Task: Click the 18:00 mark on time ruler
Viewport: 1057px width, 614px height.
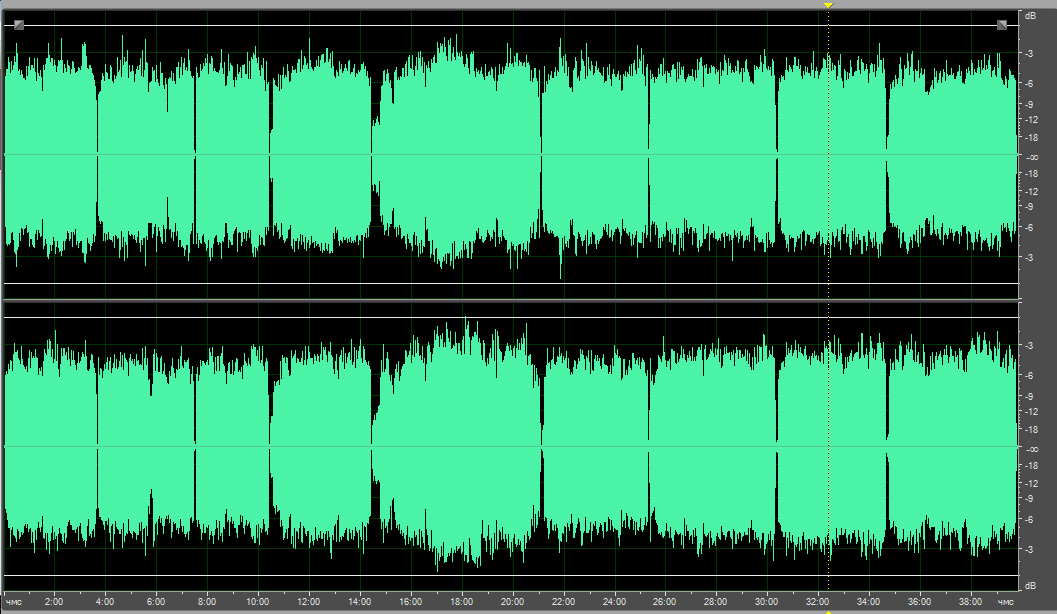Action: click(x=461, y=602)
